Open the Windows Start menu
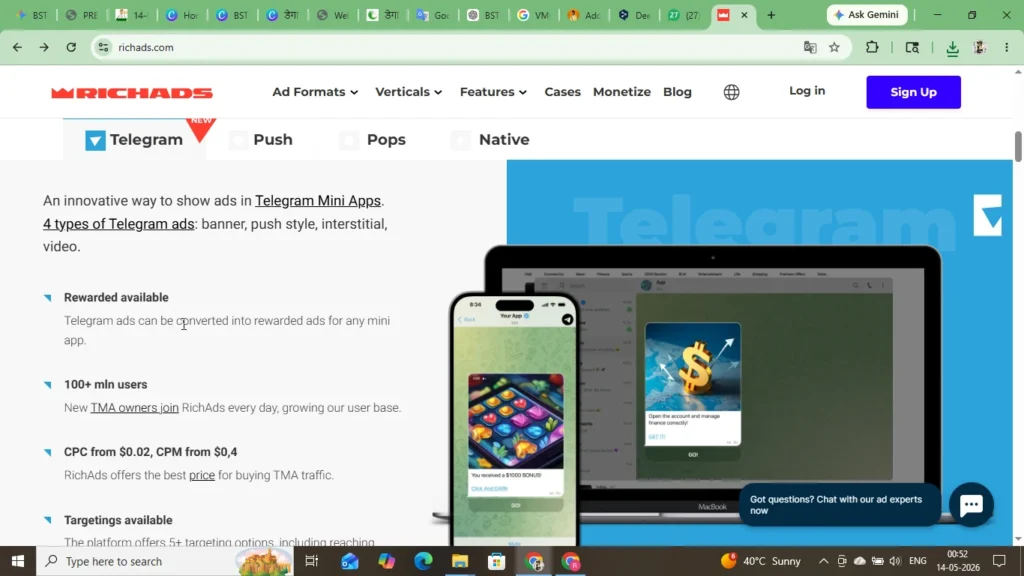Viewport: 1024px width, 576px height. tap(18, 561)
